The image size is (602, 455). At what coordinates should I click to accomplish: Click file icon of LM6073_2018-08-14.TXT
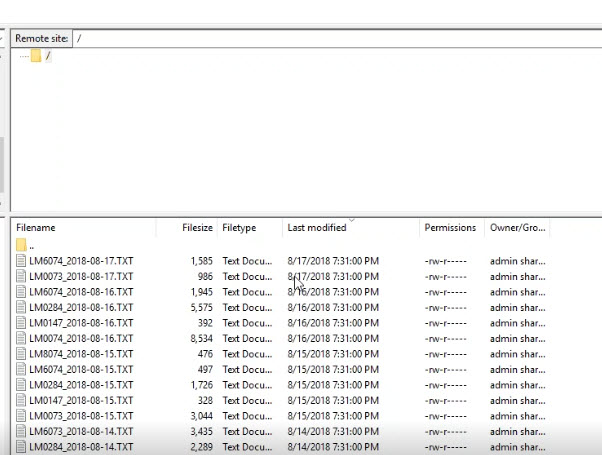[x=22, y=431]
